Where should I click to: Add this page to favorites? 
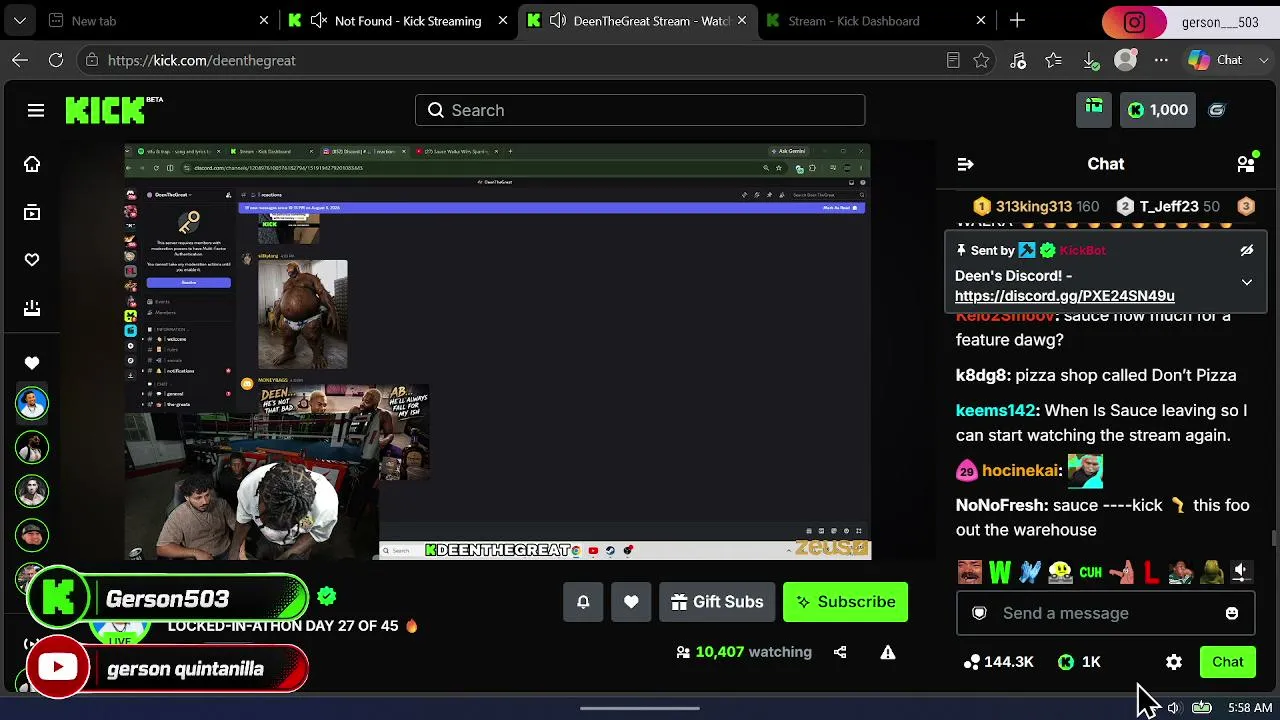(x=982, y=60)
